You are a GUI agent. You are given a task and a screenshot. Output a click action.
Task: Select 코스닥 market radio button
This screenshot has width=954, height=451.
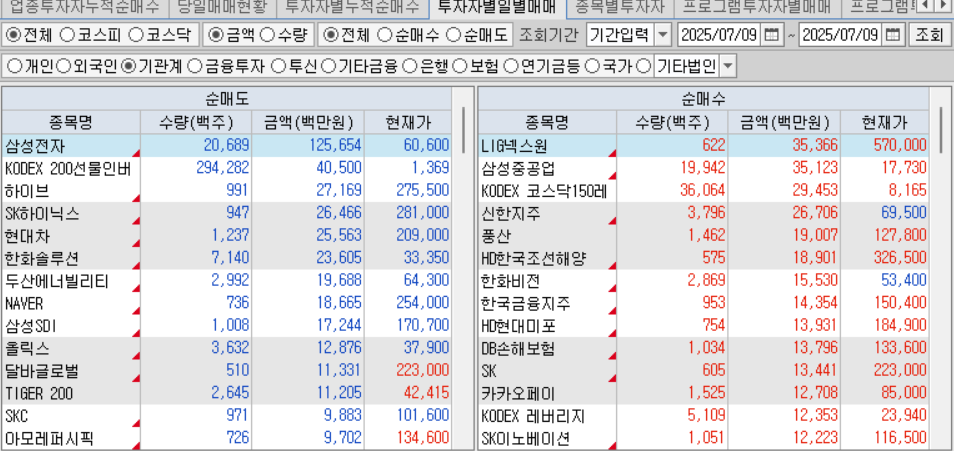click(x=136, y=35)
